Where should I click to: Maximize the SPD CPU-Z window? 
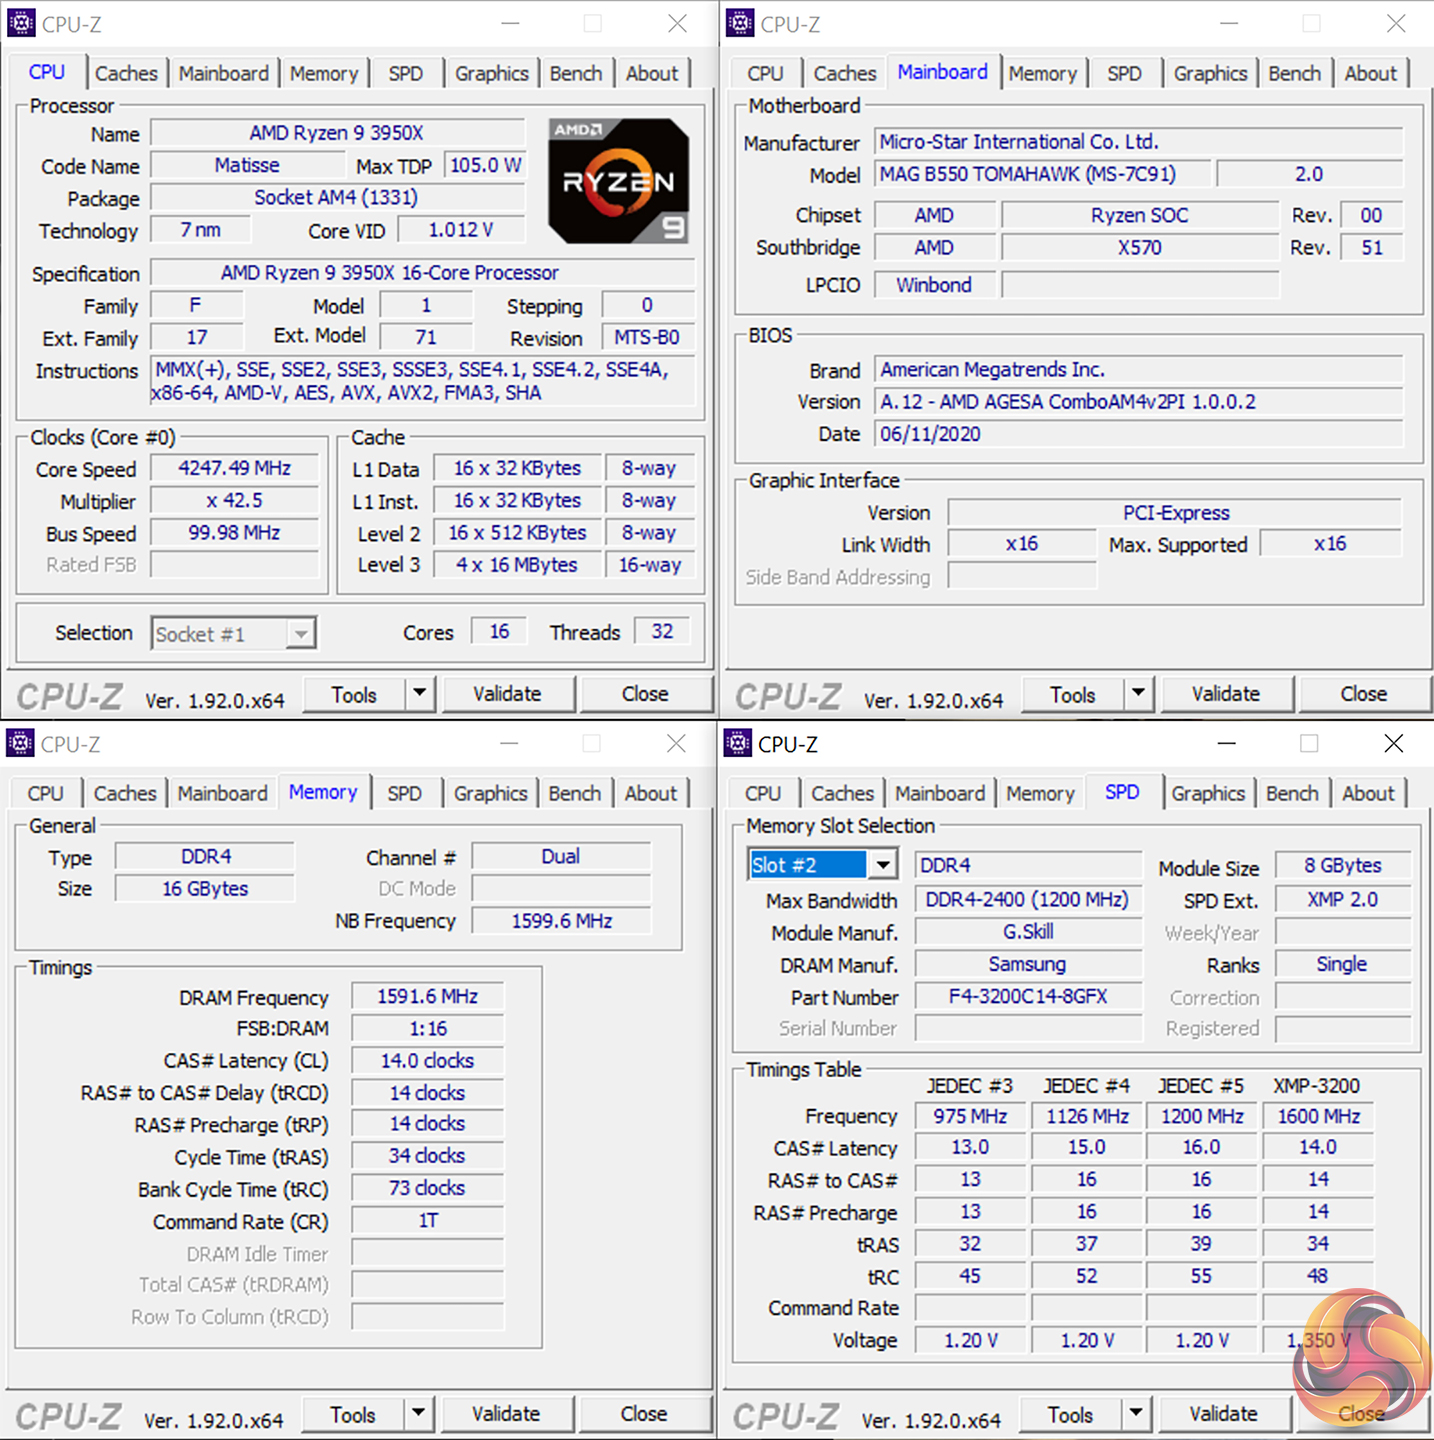[1309, 743]
